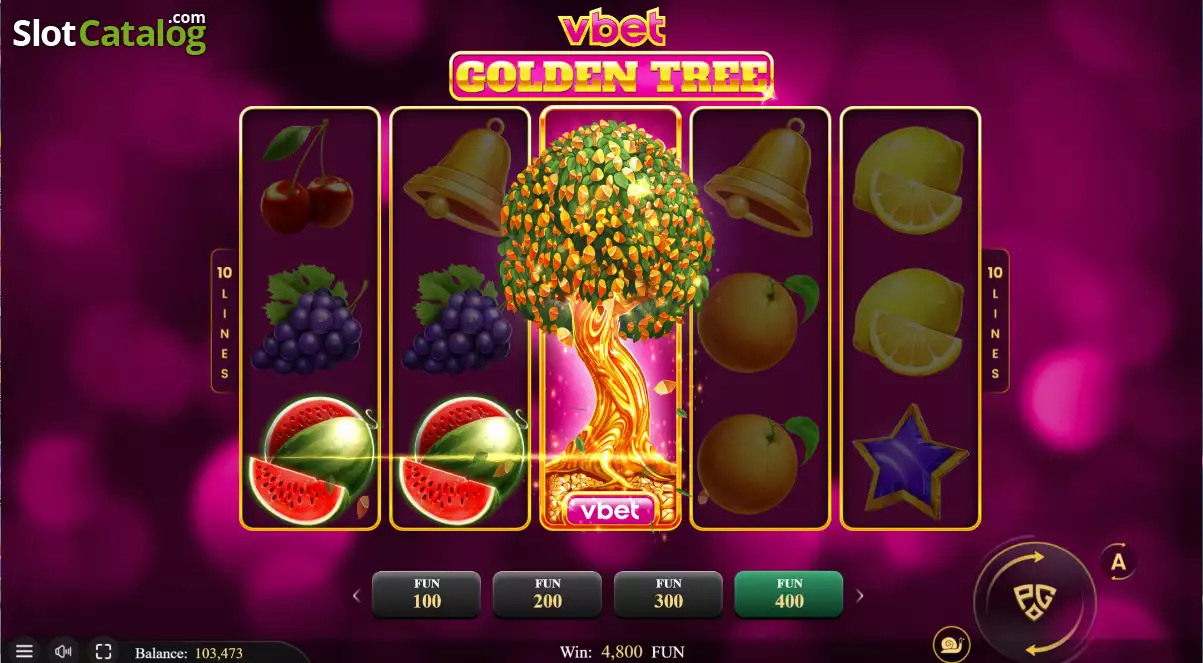1203x663 pixels.
Task: Click the cherries symbol on first reel
Action: click(x=306, y=178)
